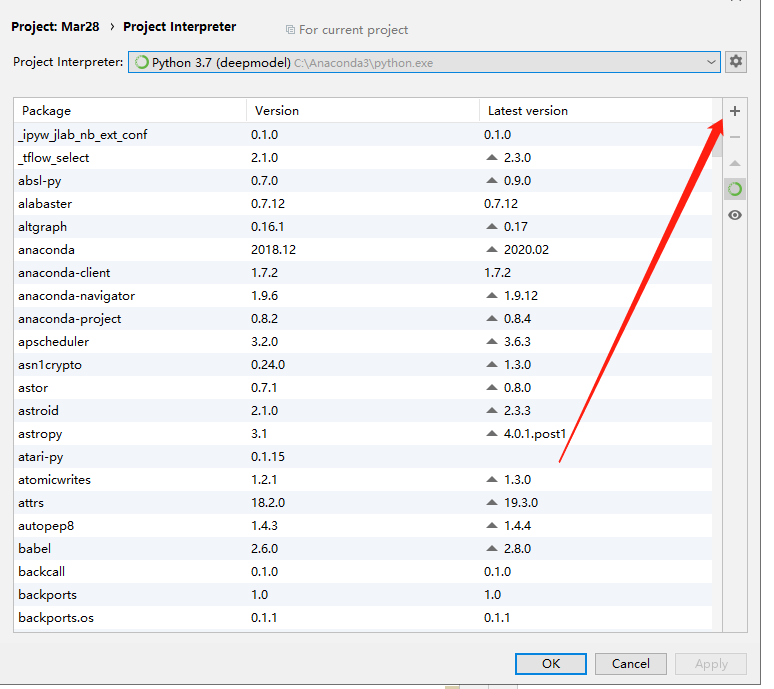Screen dimensions: 774x689
Task: Select the astropy package
Action: click(363, 434)
